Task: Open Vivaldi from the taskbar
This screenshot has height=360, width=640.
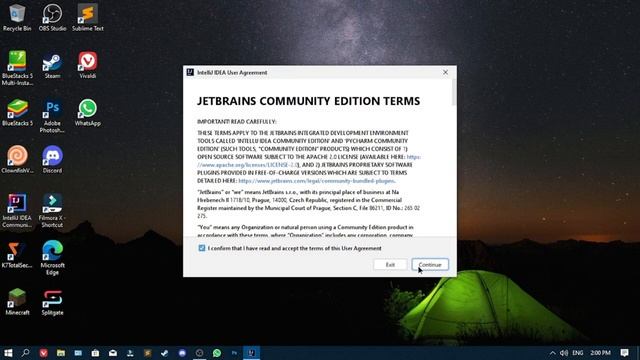Action: tap(43, 353)
